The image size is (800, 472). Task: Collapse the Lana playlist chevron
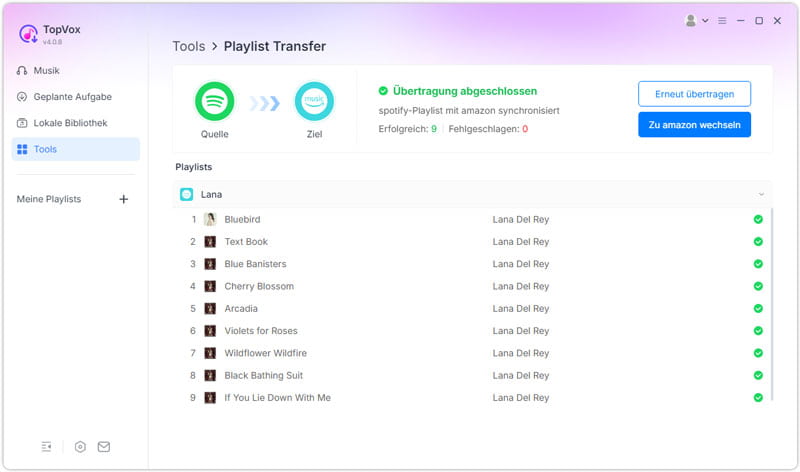coord(761,194)
